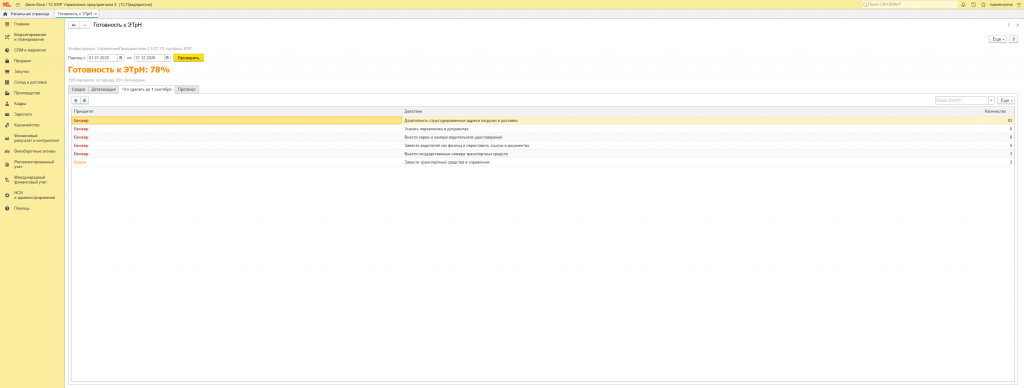This screenshot has width=1024, height=388.
Task: Open table Еще dropdown next to search
Action: coord(1006,101)
